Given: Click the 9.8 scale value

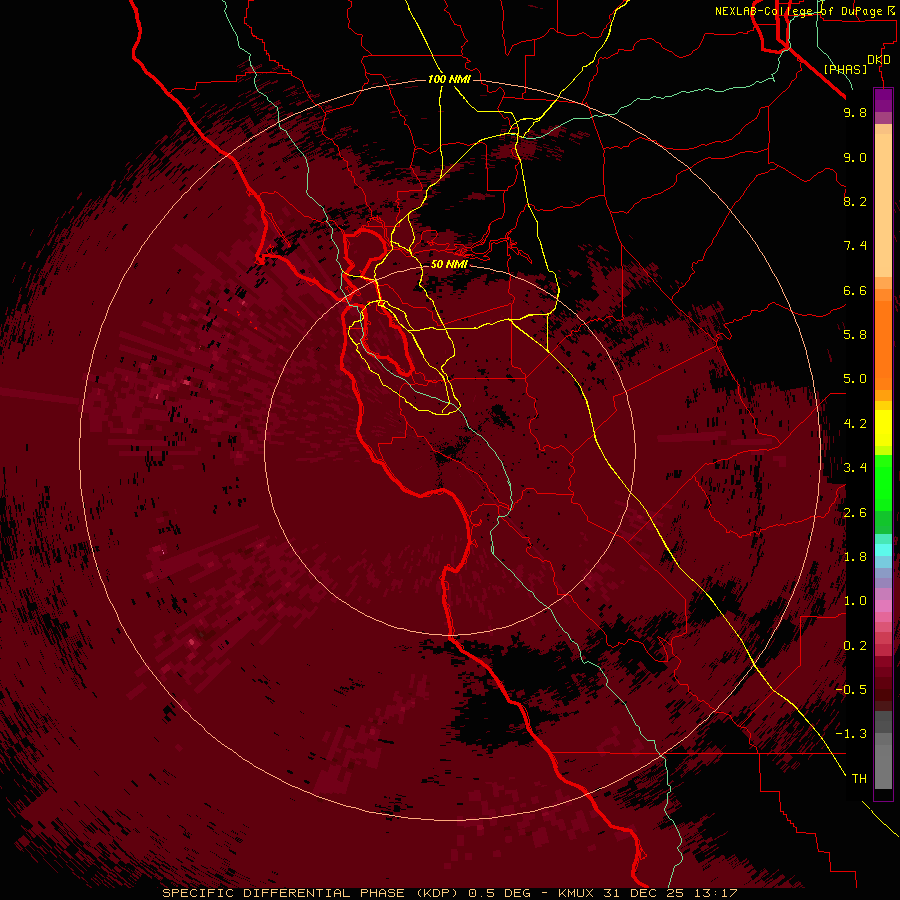Looking at the screenshot, I should (855, 112).
